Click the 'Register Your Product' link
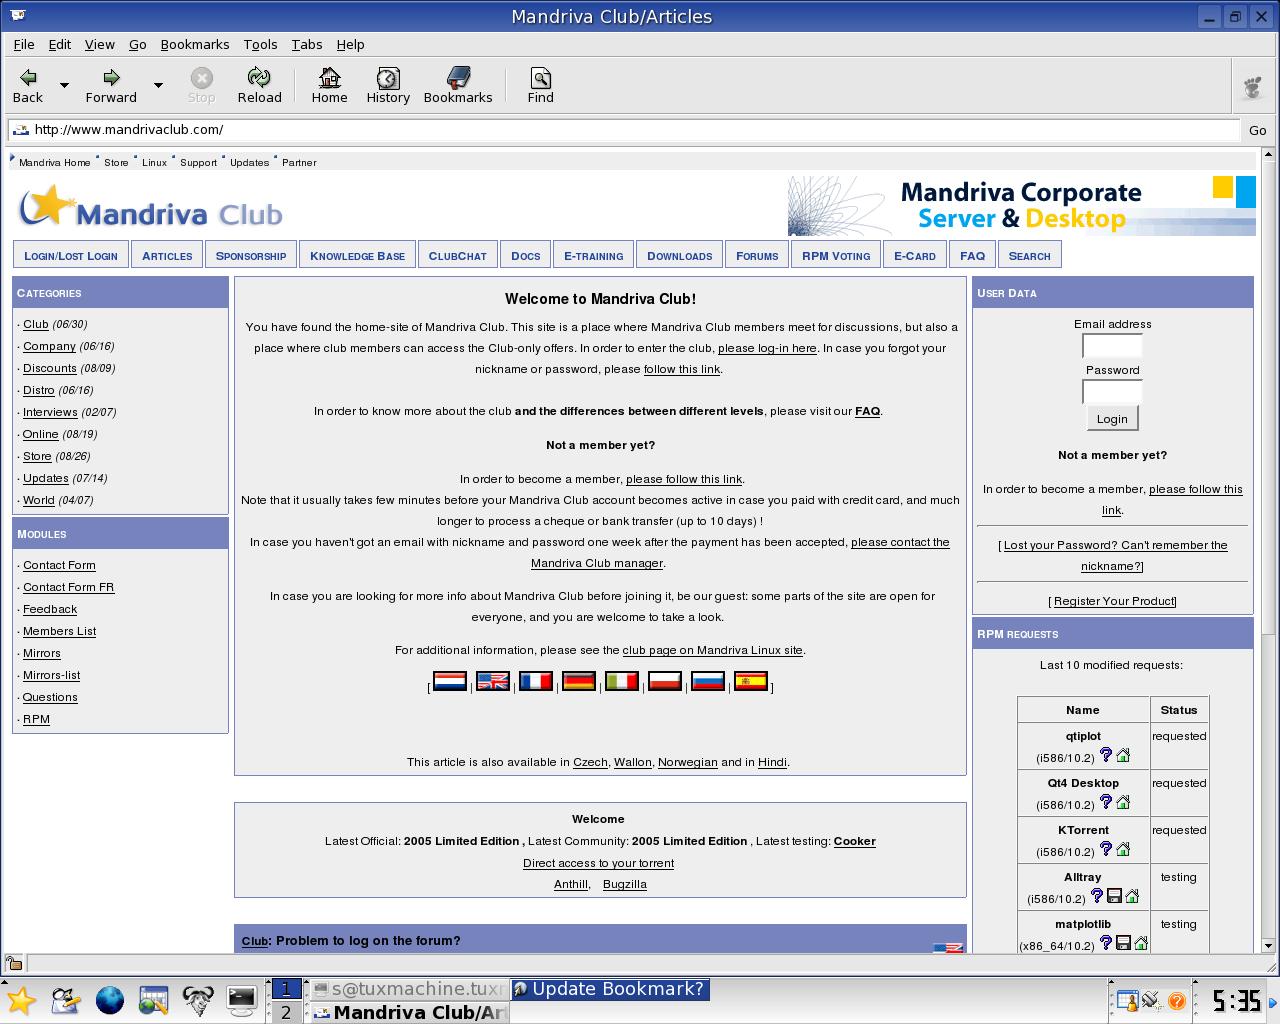Viewport: 1280px width, 1024px height. pos(1114,601)
